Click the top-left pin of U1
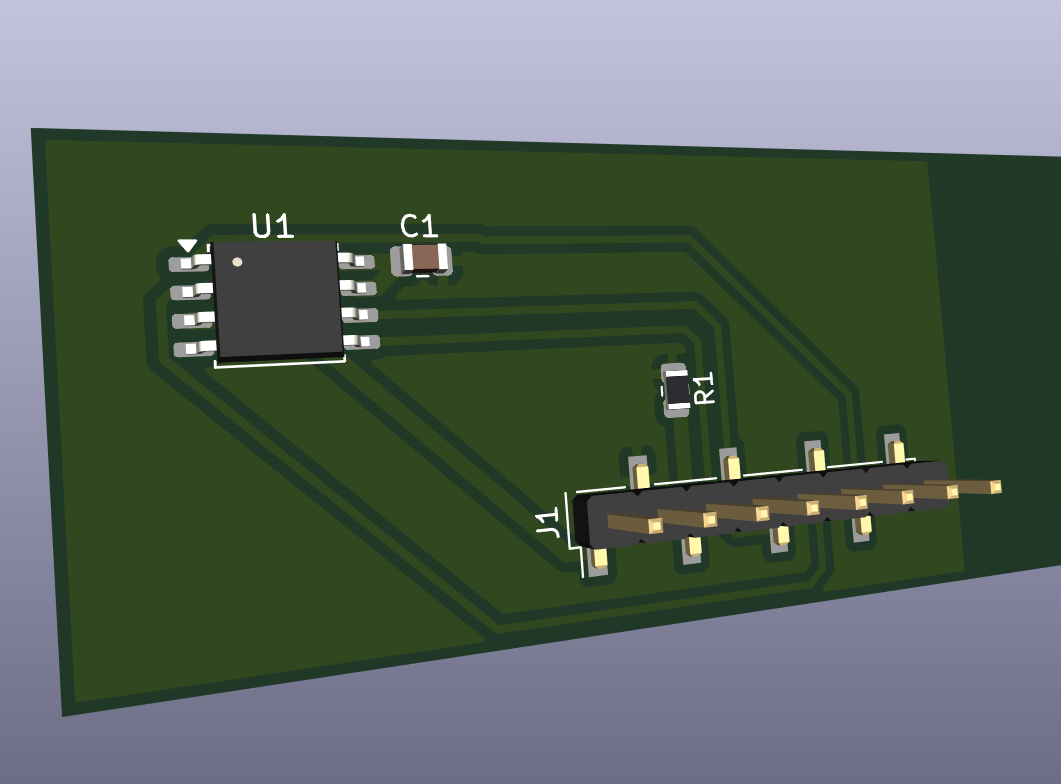The width and height of the screenshot is (1061, 784). pyautogui.click(x=191, y=262)
